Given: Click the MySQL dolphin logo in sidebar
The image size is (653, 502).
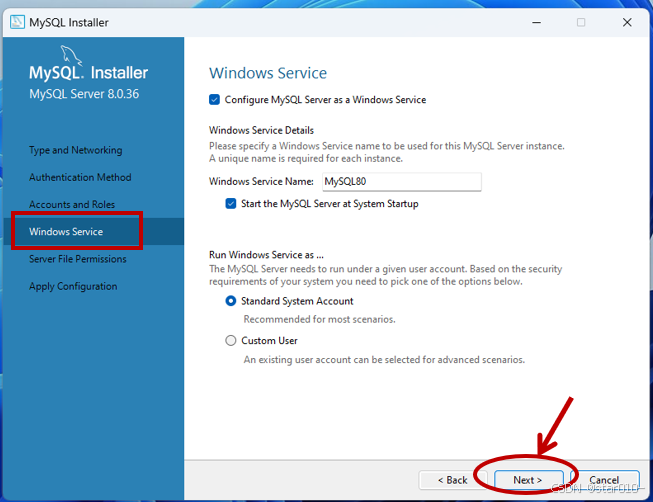Looking at the screenshot, I should 71,55.
